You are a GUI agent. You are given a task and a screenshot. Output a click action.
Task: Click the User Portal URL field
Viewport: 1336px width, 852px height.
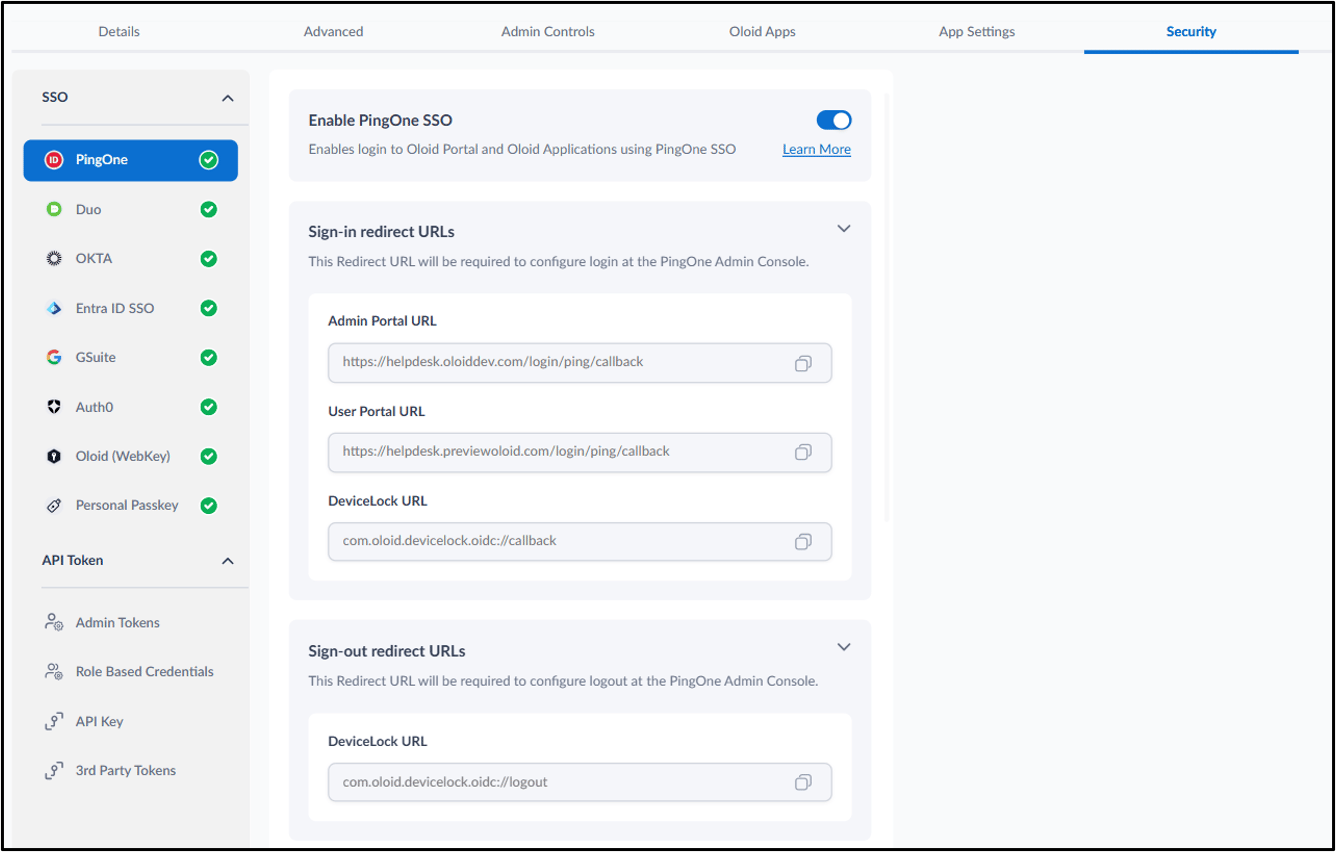580,452
